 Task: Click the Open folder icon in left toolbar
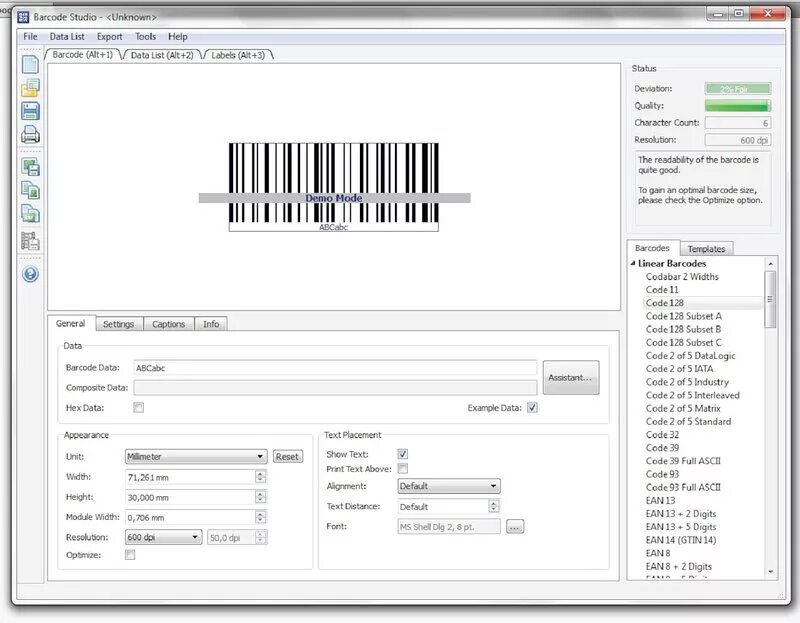click(x=30, y=88)
